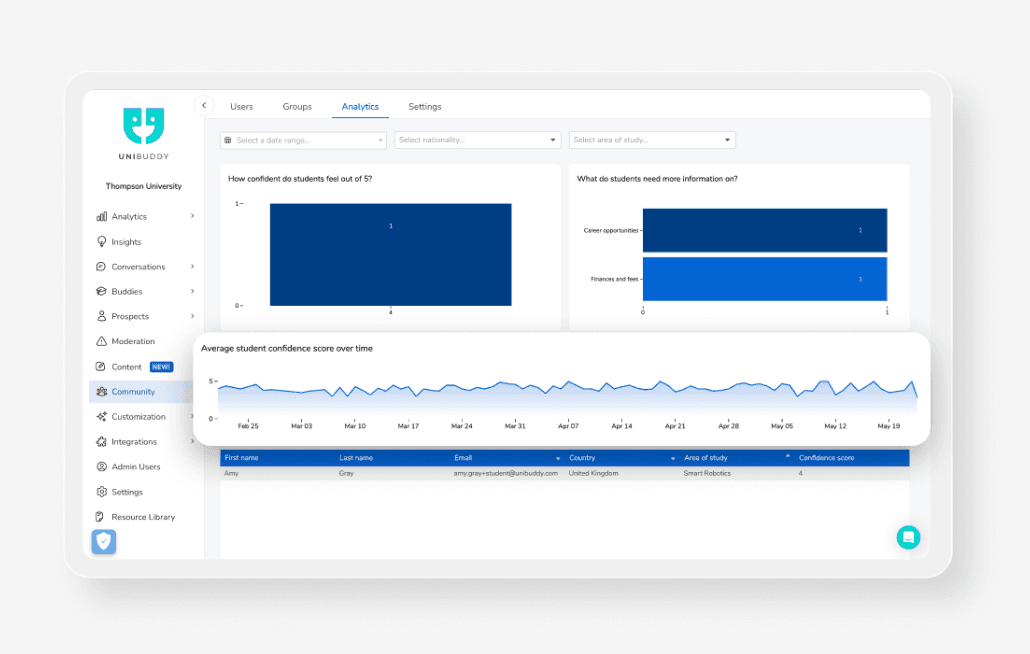Image resolution: width=1030 pixels, height=654 pixels.
Task: Switch to the Groups tab
Action: [297, 106]
